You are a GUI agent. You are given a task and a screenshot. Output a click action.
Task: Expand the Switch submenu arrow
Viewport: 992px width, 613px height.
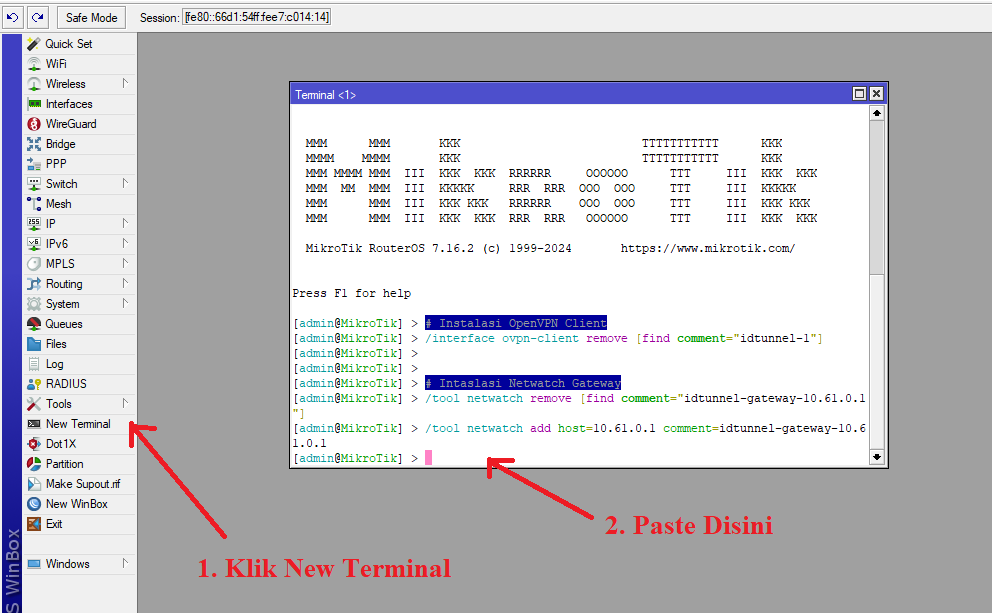[x=125, y=183]
